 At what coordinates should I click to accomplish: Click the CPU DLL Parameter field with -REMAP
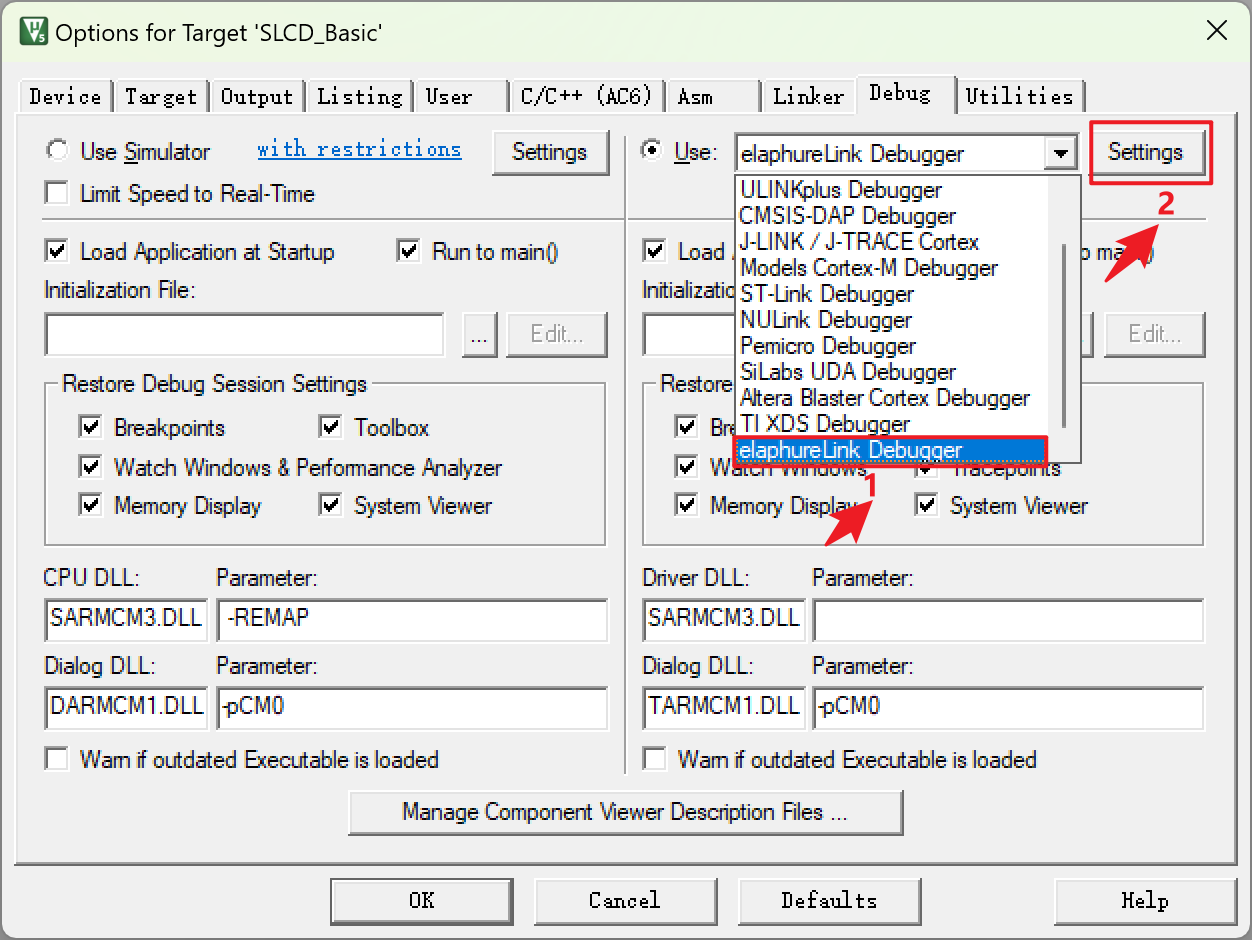click(x=411, y=619)
